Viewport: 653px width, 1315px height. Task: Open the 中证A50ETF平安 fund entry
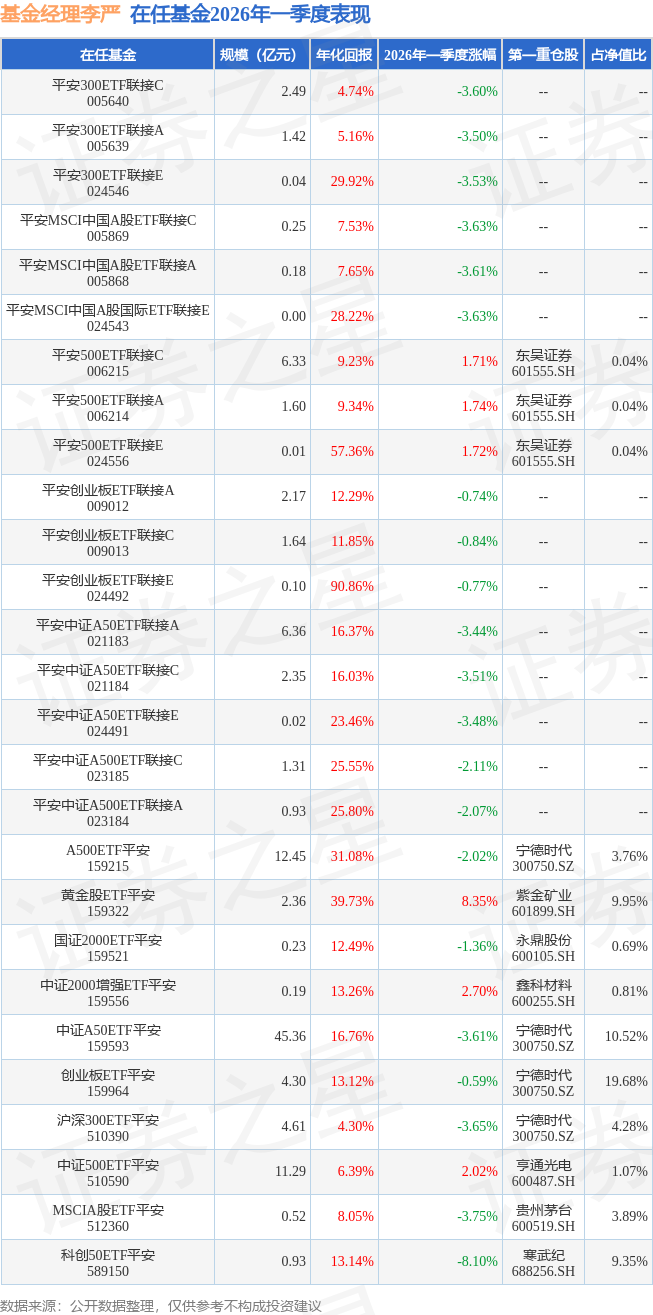(x=108, y=1030)
